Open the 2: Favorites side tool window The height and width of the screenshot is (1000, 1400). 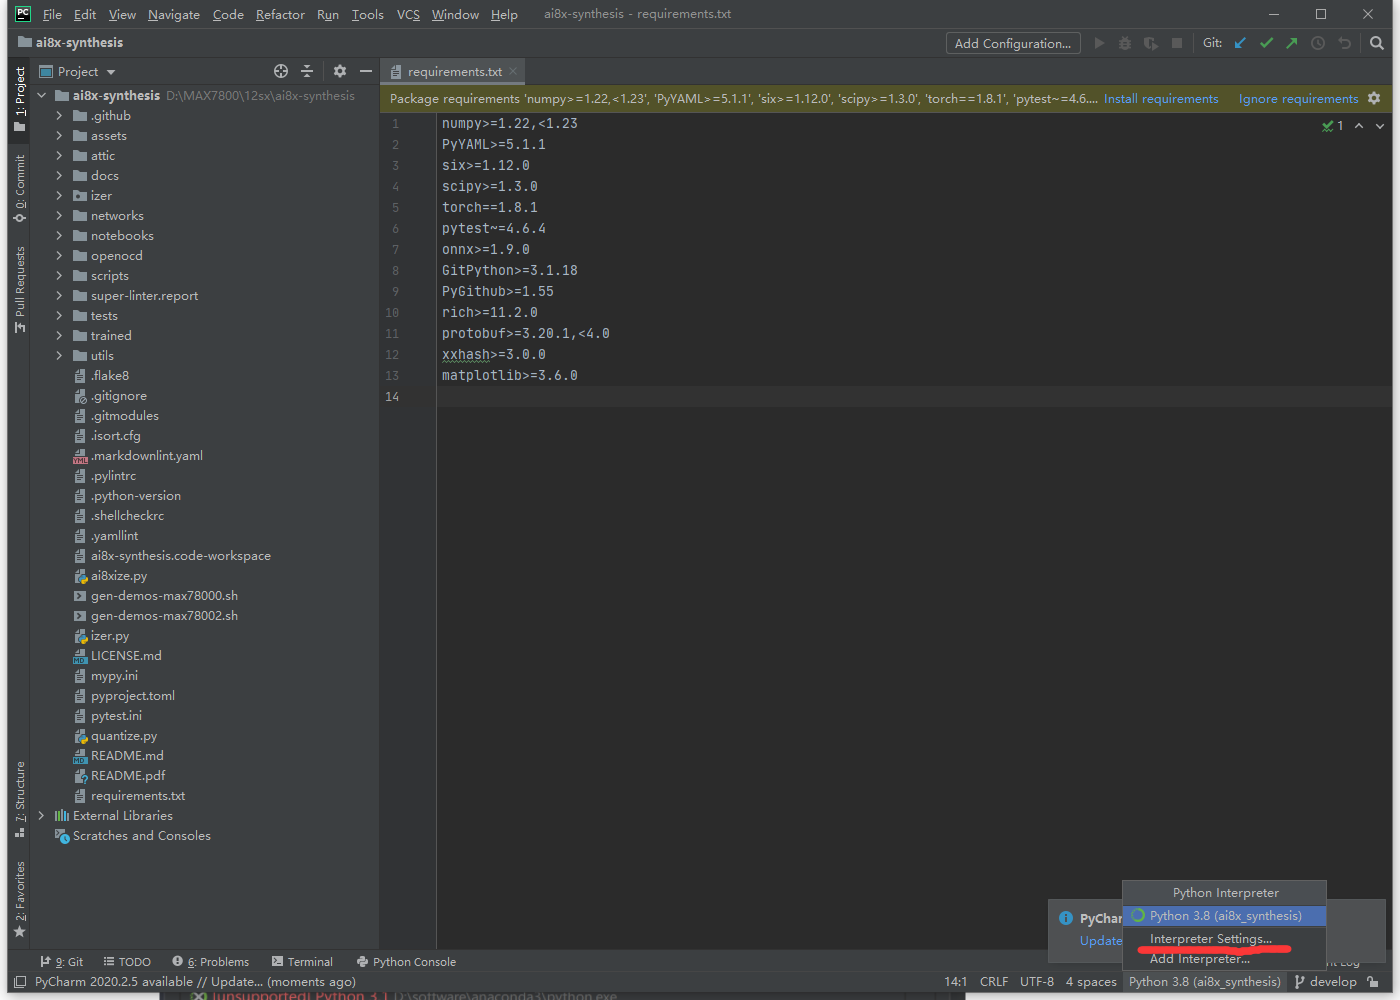coord(19,899)
